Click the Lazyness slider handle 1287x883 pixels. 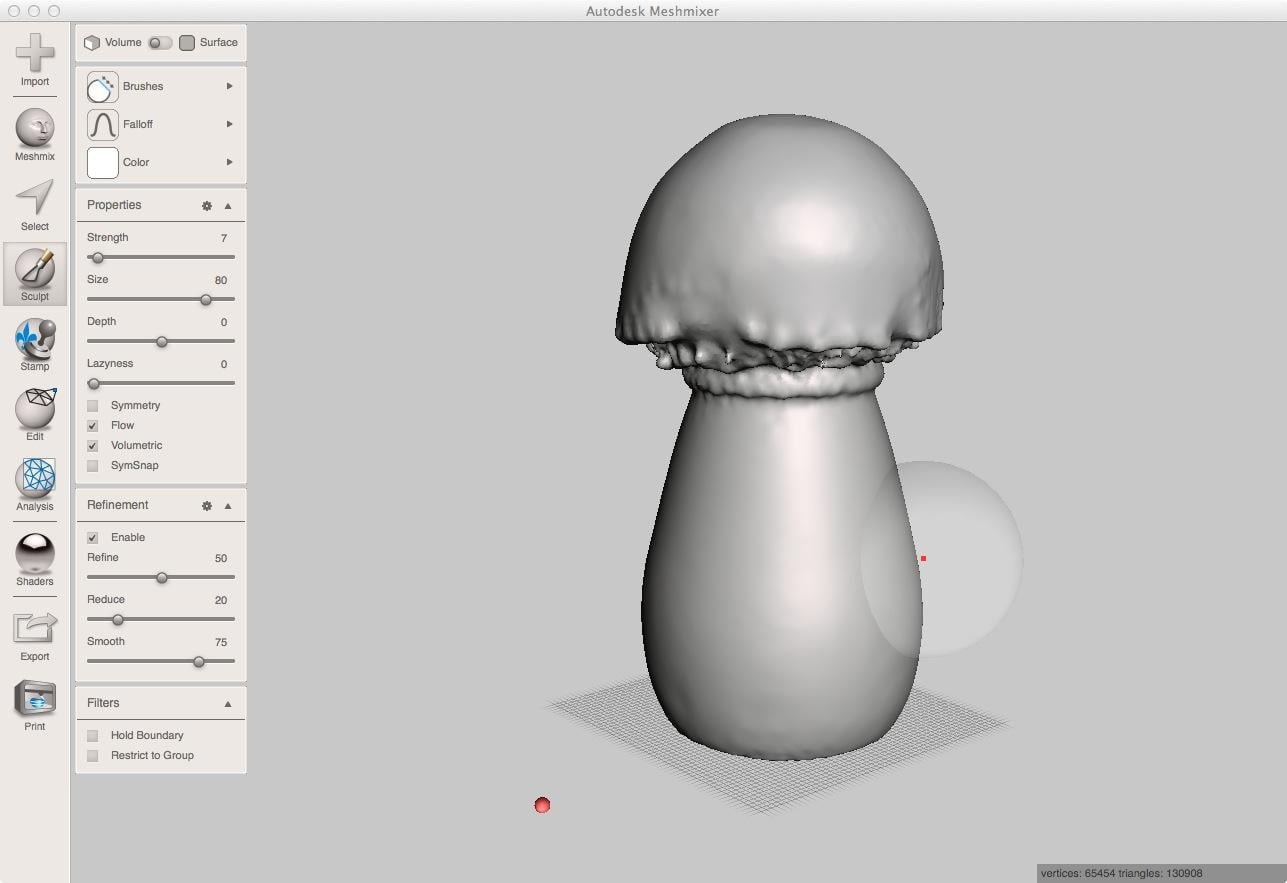pyautogui.click(x=94, y=384)
